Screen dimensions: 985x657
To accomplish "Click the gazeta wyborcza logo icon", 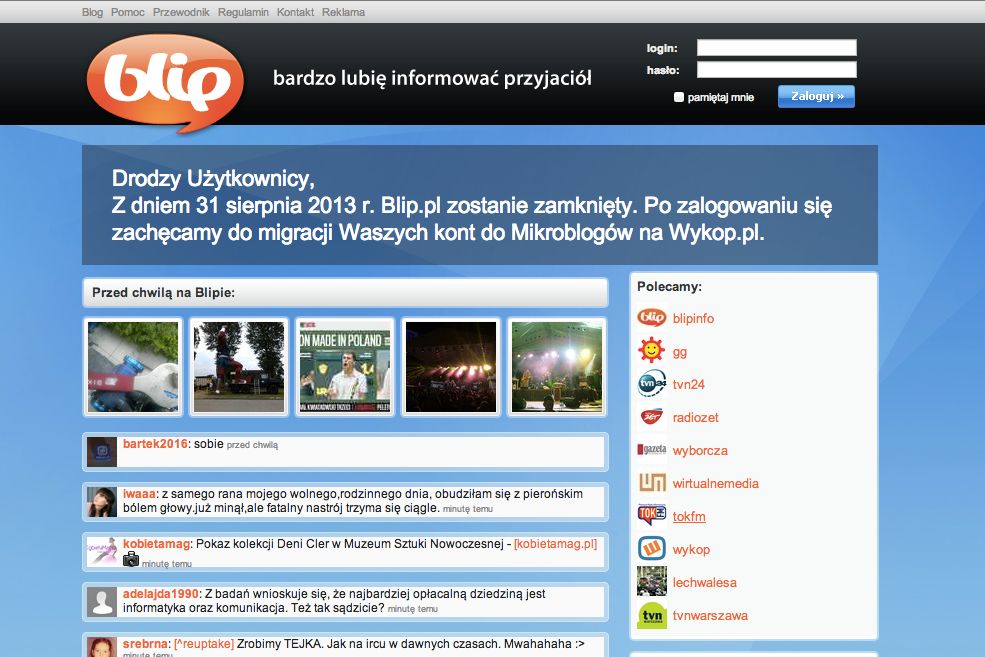I will pyautogui.click(x=651, y=450).
